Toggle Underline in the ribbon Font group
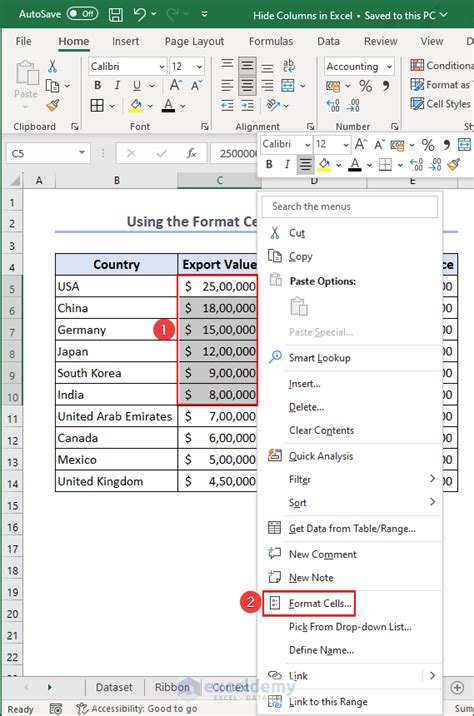Viewport: 474px width, 716px height. pyautogui.click(x=137, y=85)
